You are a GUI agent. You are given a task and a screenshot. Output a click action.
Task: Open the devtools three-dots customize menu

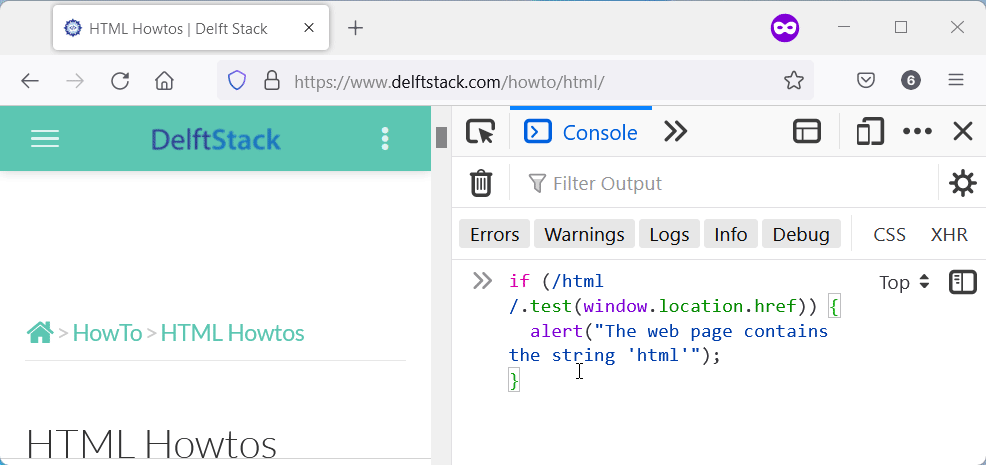point(917,132)
